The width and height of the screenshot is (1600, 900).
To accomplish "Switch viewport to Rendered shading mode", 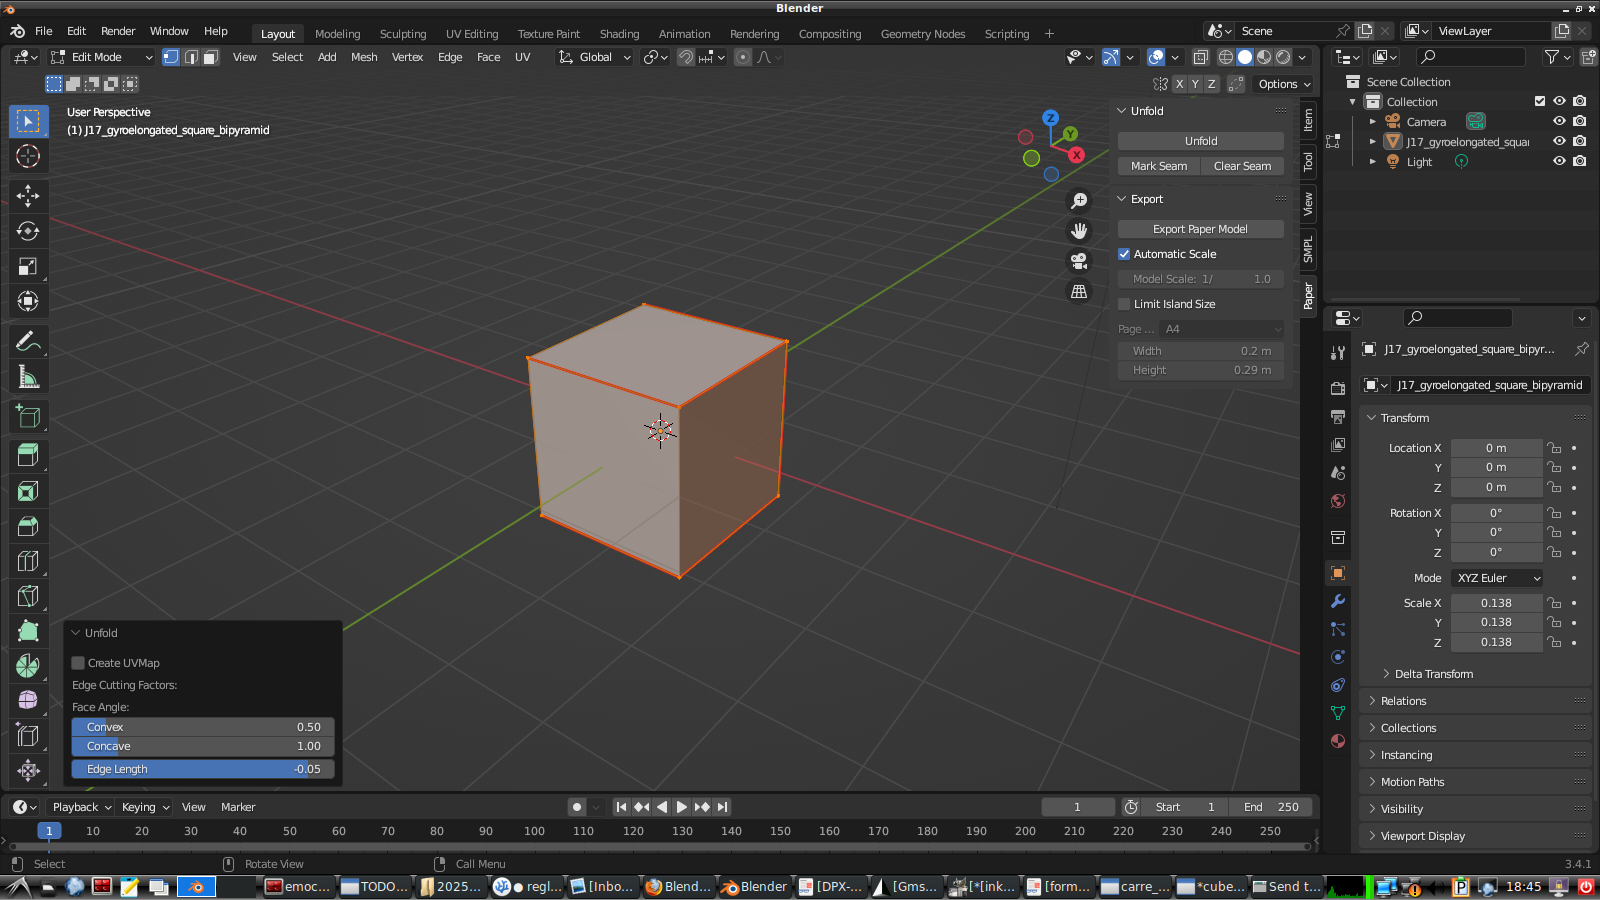I will 1281,57.
